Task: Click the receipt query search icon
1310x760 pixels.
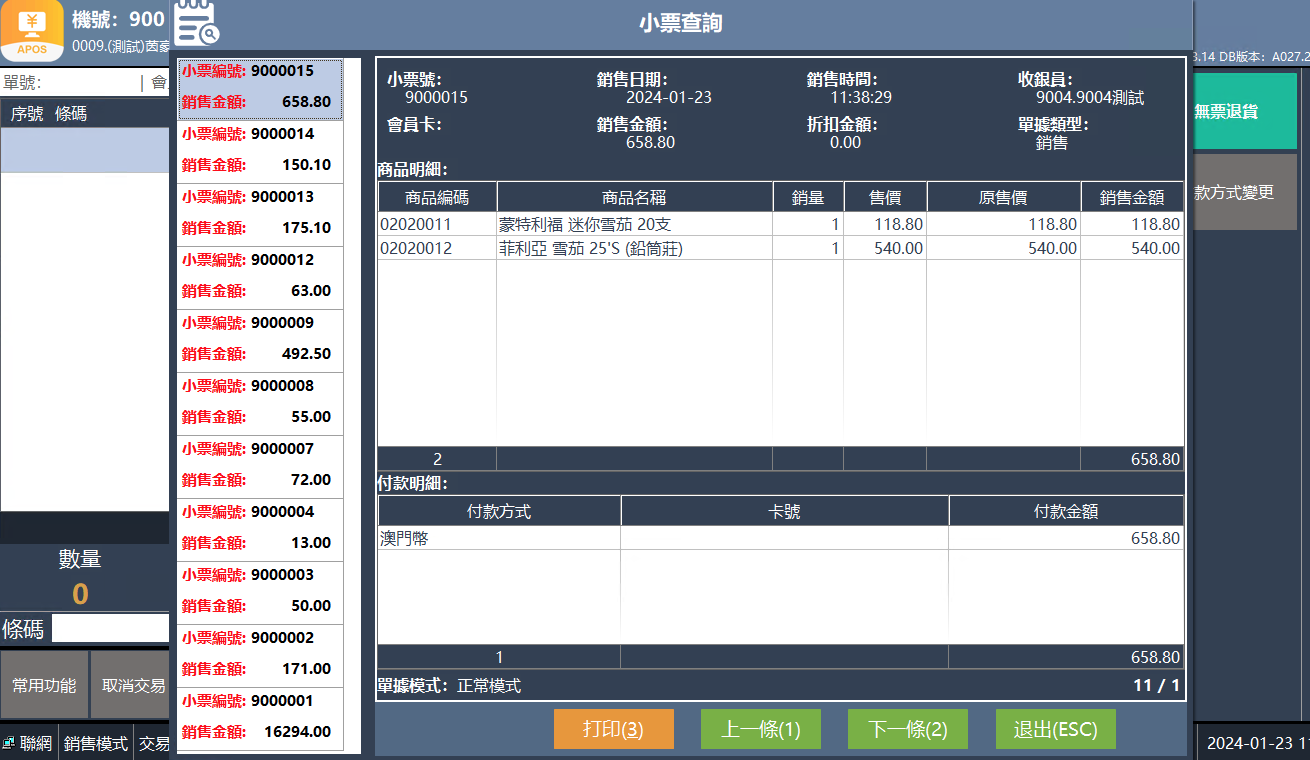Action: pyautogui.click(x=197, y=24)
